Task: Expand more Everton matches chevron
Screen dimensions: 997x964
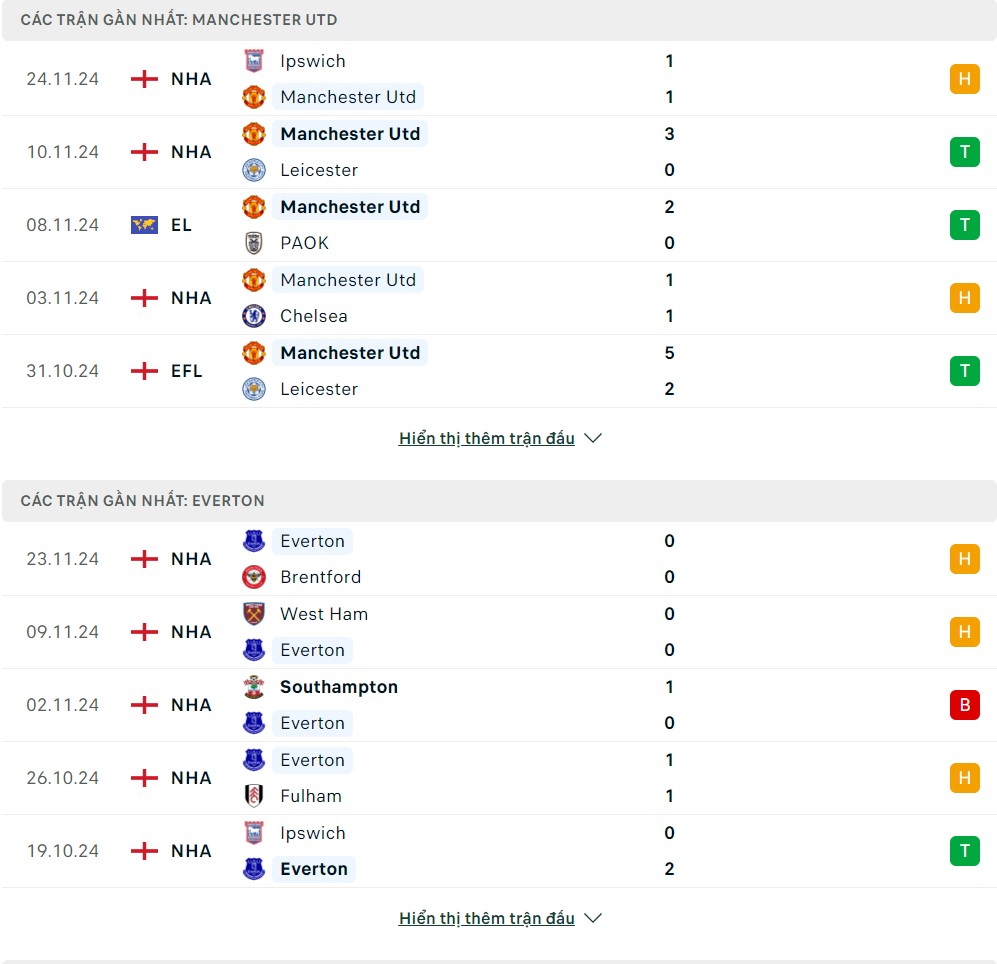Action: pos(593,918)
